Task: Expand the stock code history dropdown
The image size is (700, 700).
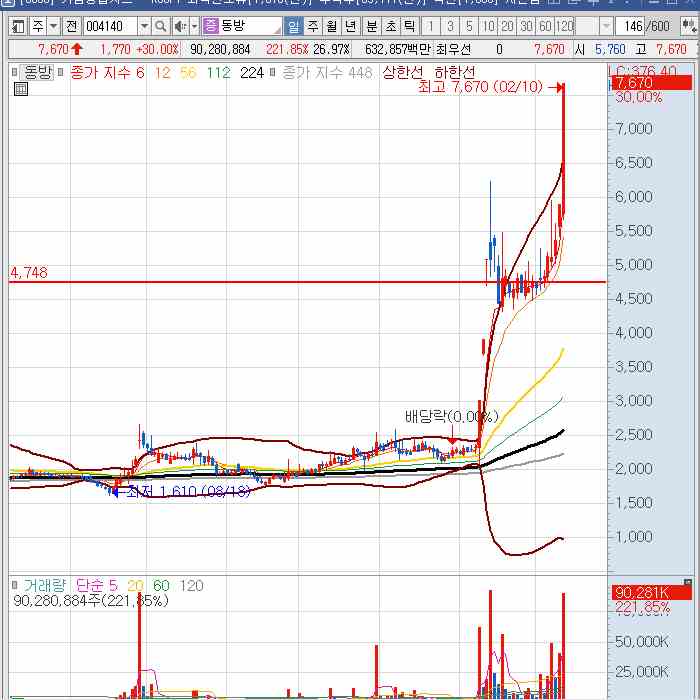Action: pos(144,26)
